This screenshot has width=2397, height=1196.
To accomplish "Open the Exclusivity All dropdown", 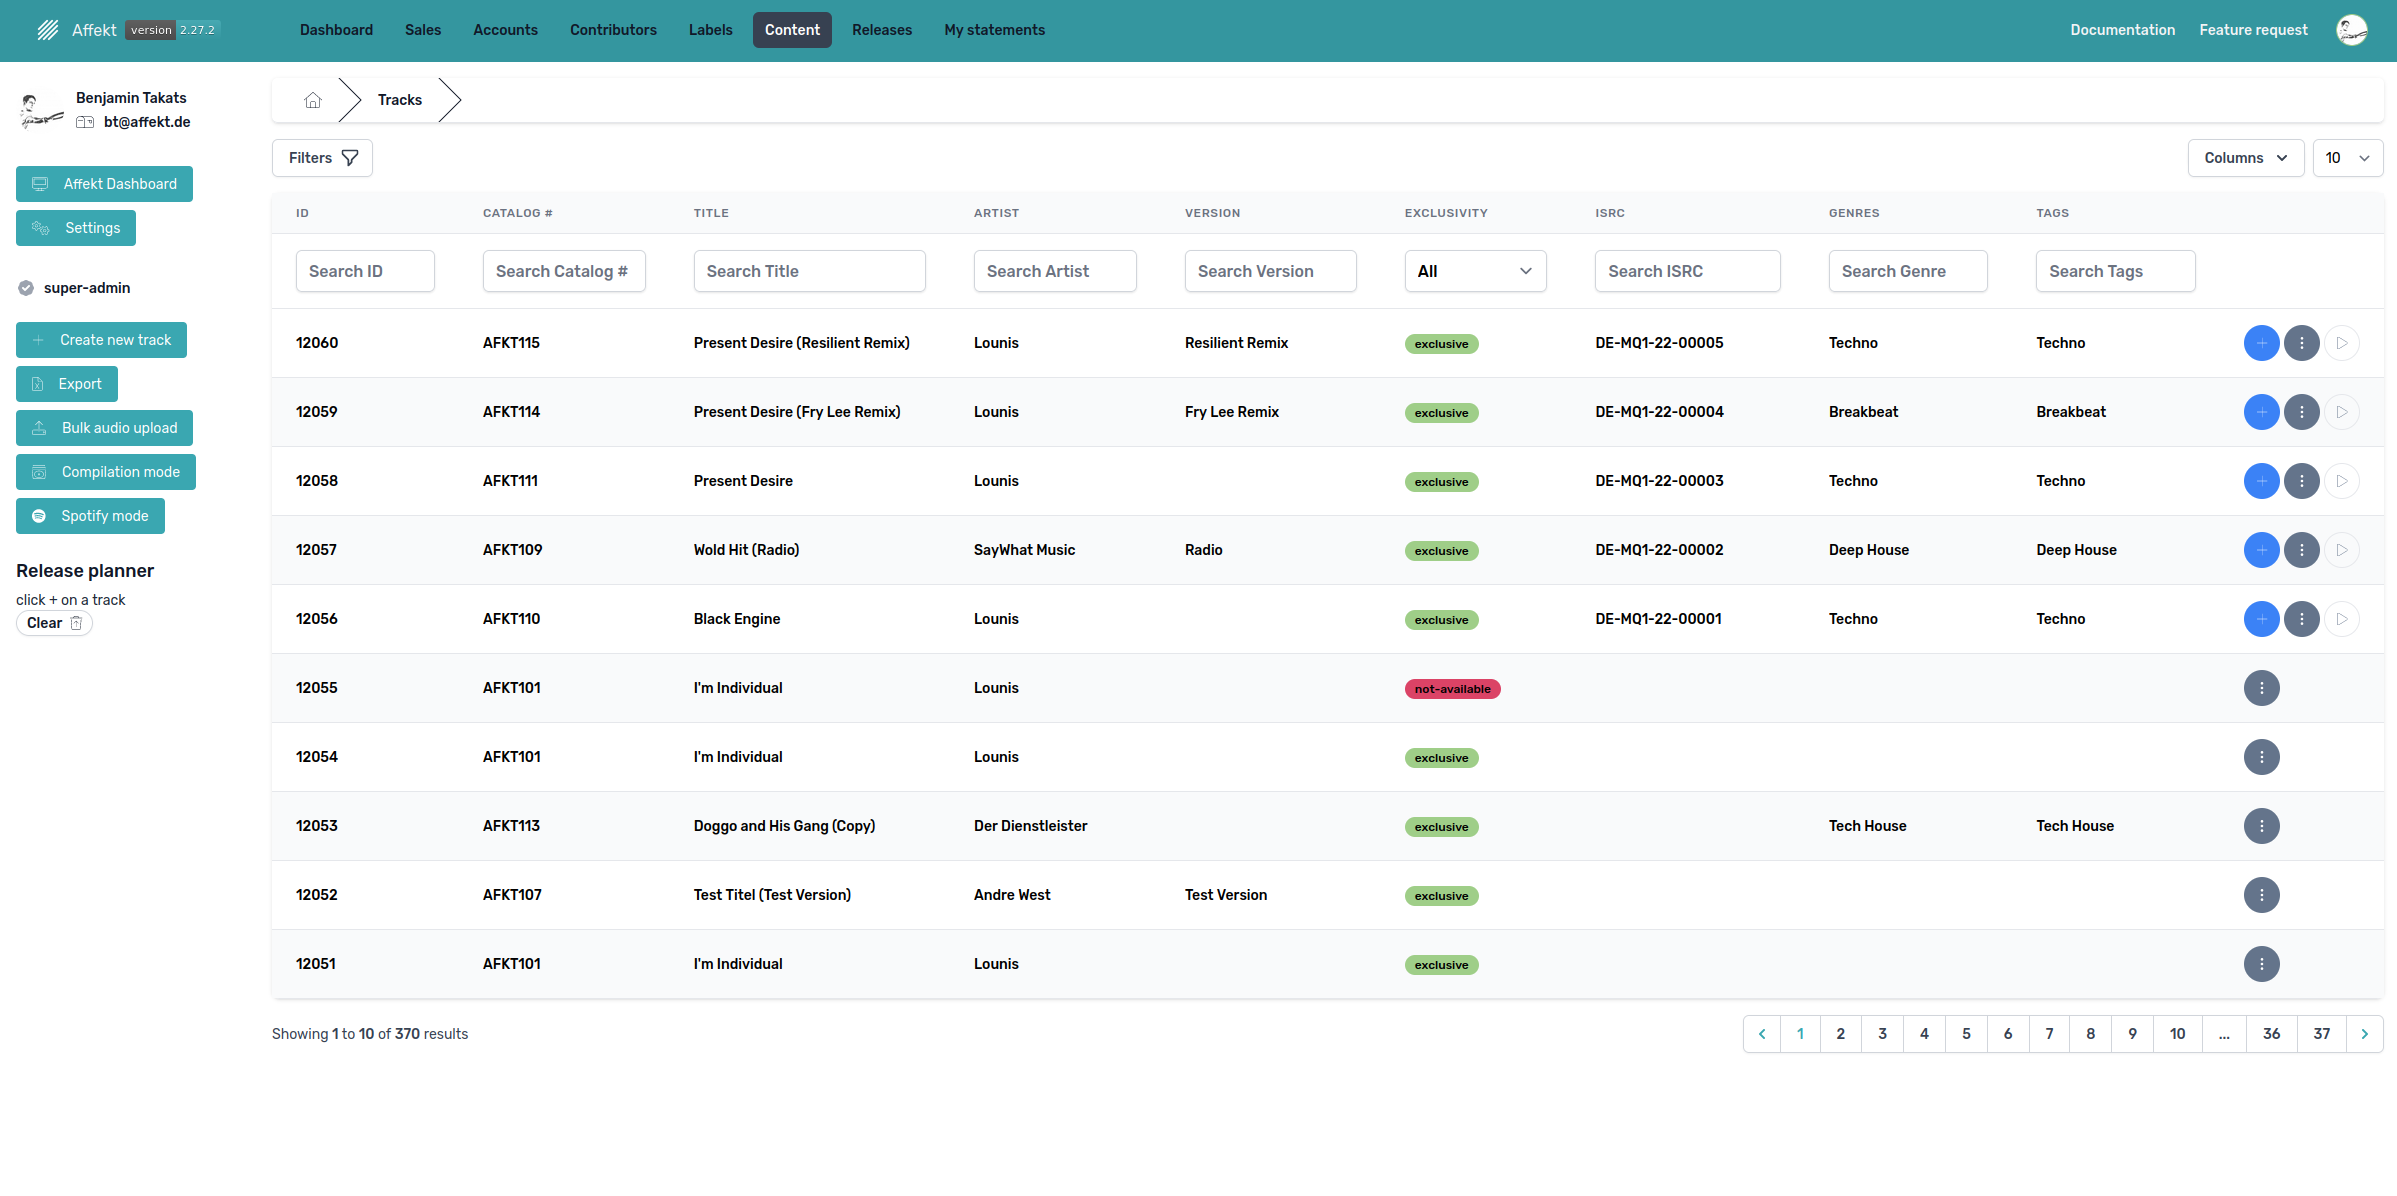I will (1474, 271).
